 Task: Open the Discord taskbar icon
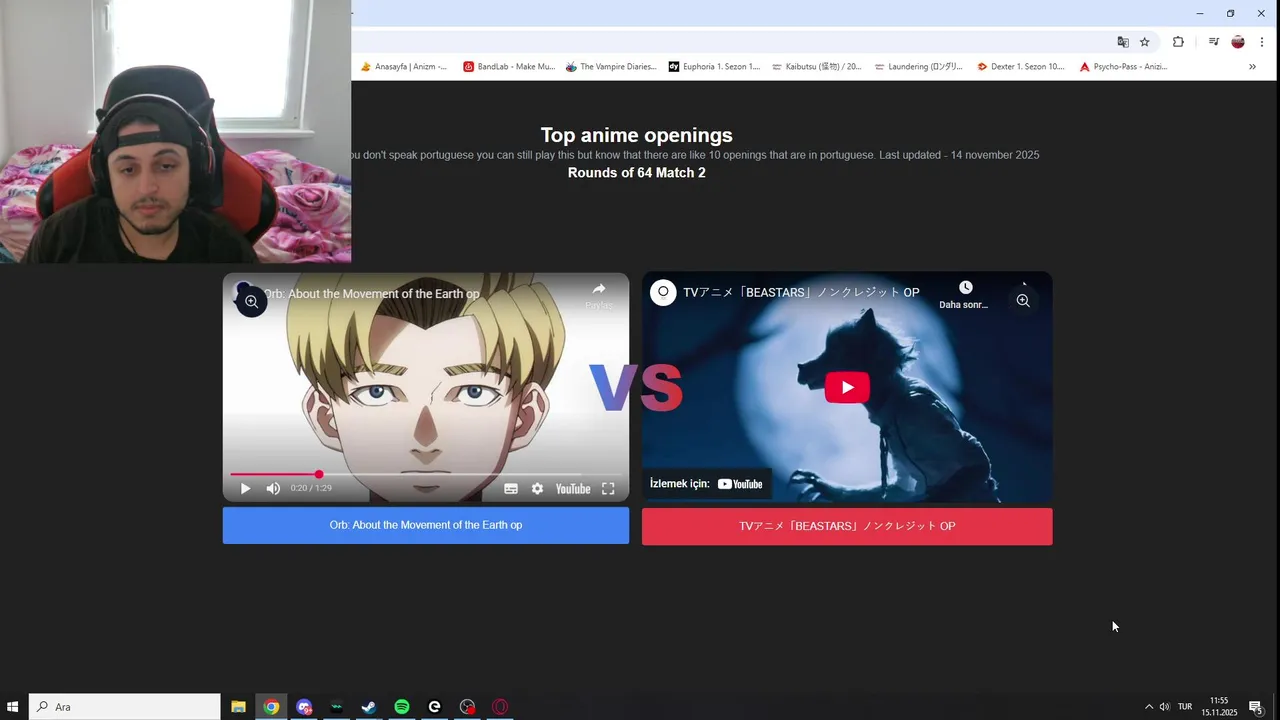pos(304,707)
